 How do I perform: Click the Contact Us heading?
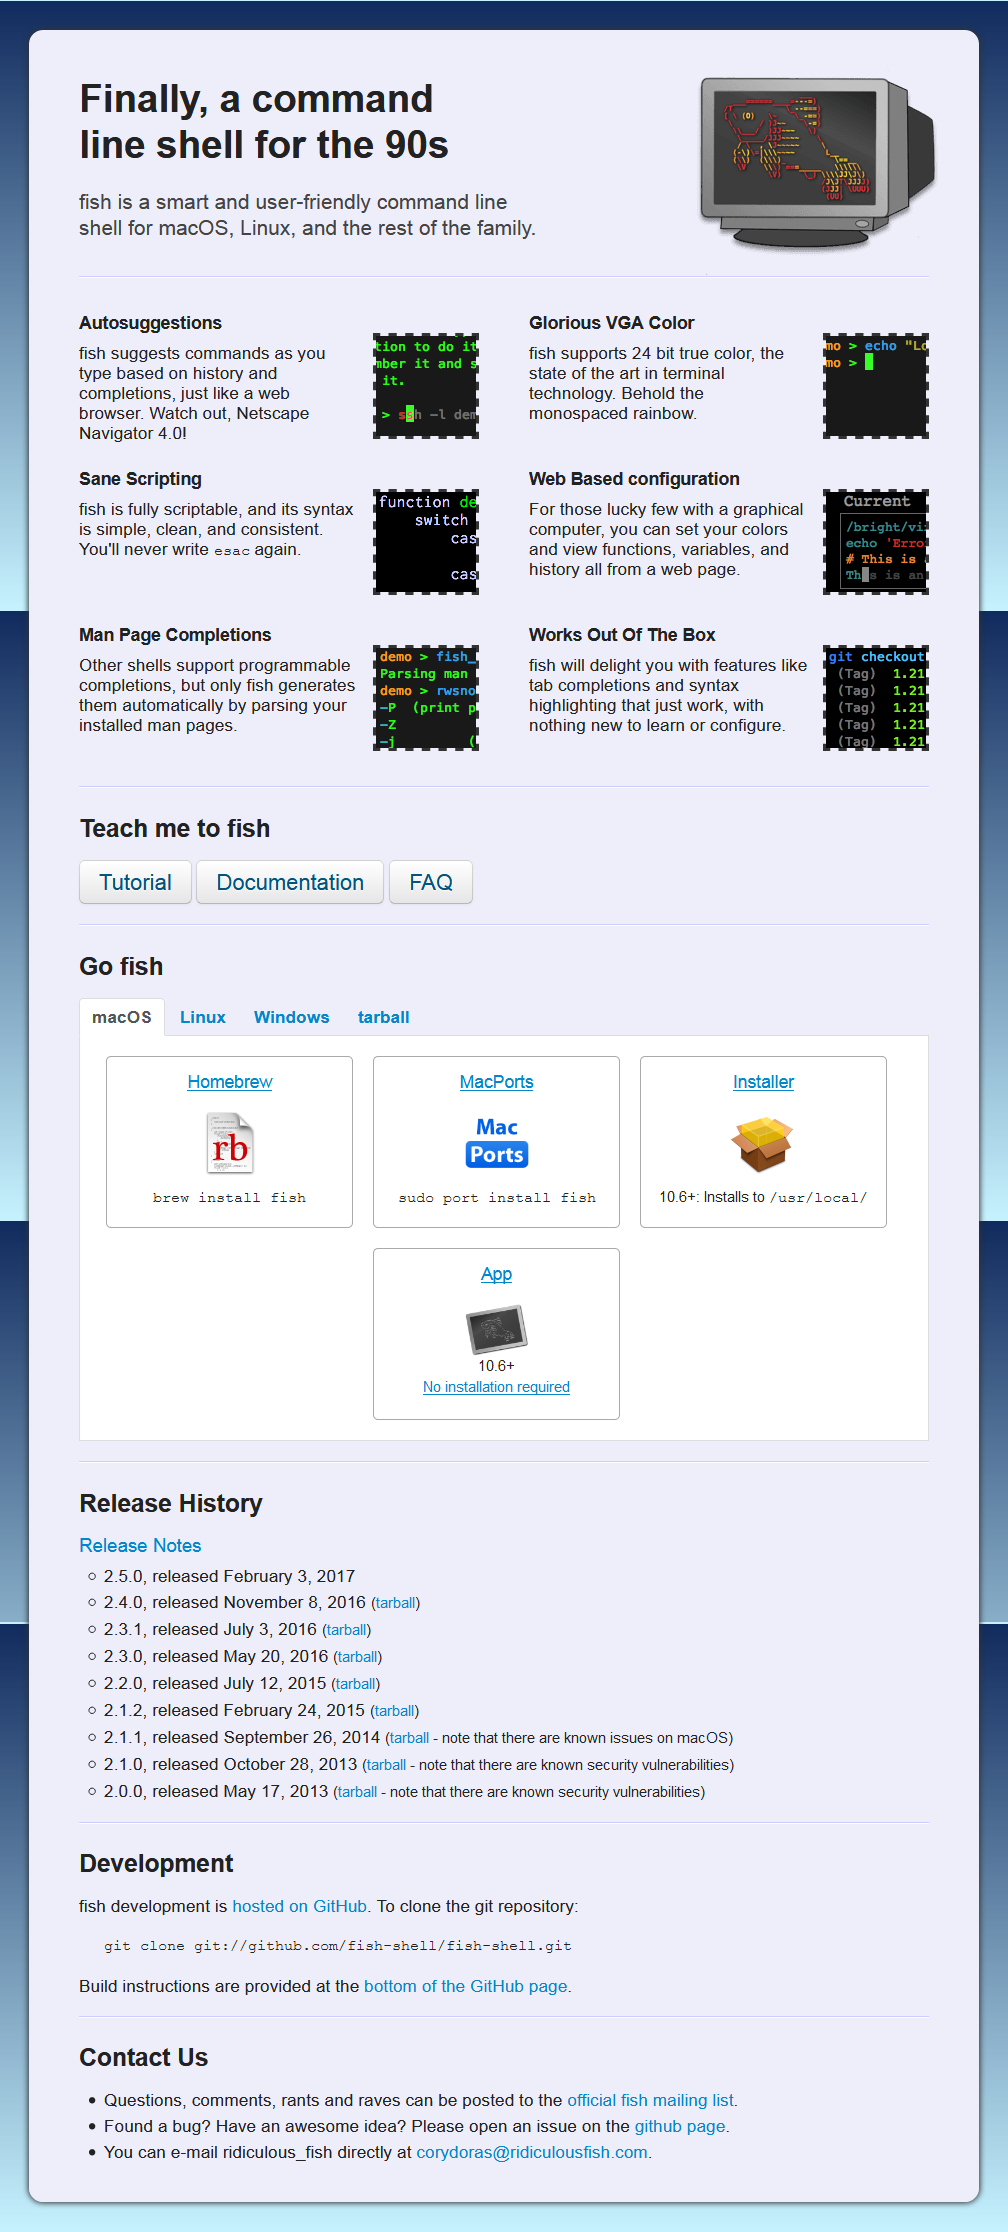[144, 2058]
